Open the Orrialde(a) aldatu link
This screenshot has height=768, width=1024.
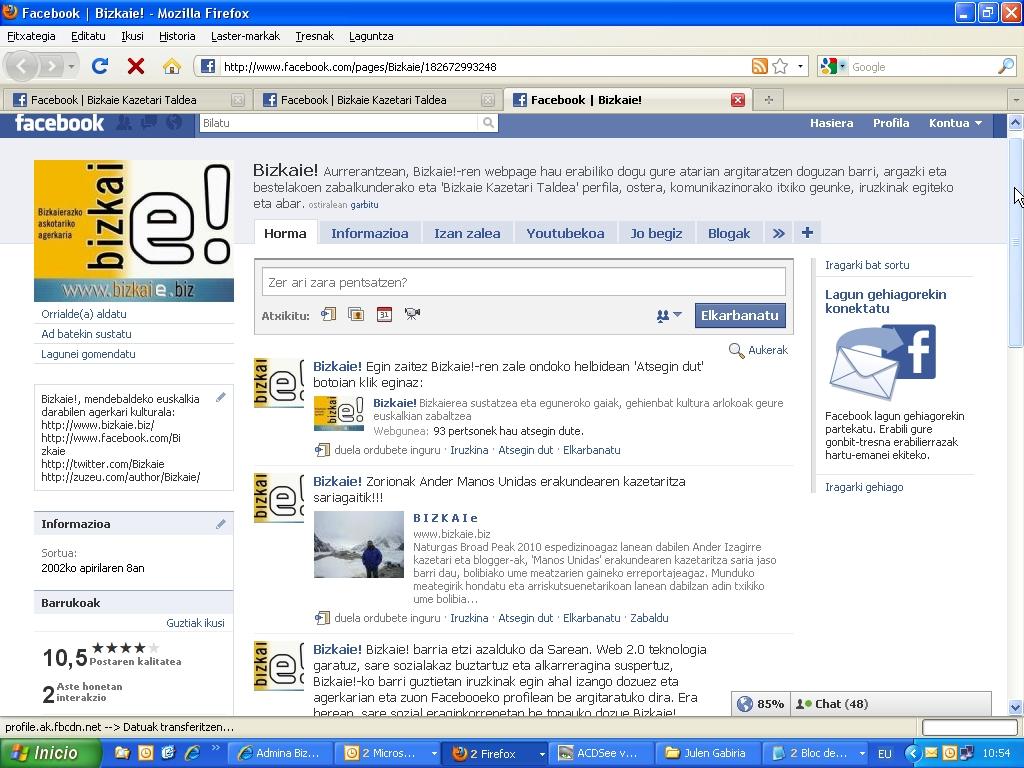(x=84, y=314)
